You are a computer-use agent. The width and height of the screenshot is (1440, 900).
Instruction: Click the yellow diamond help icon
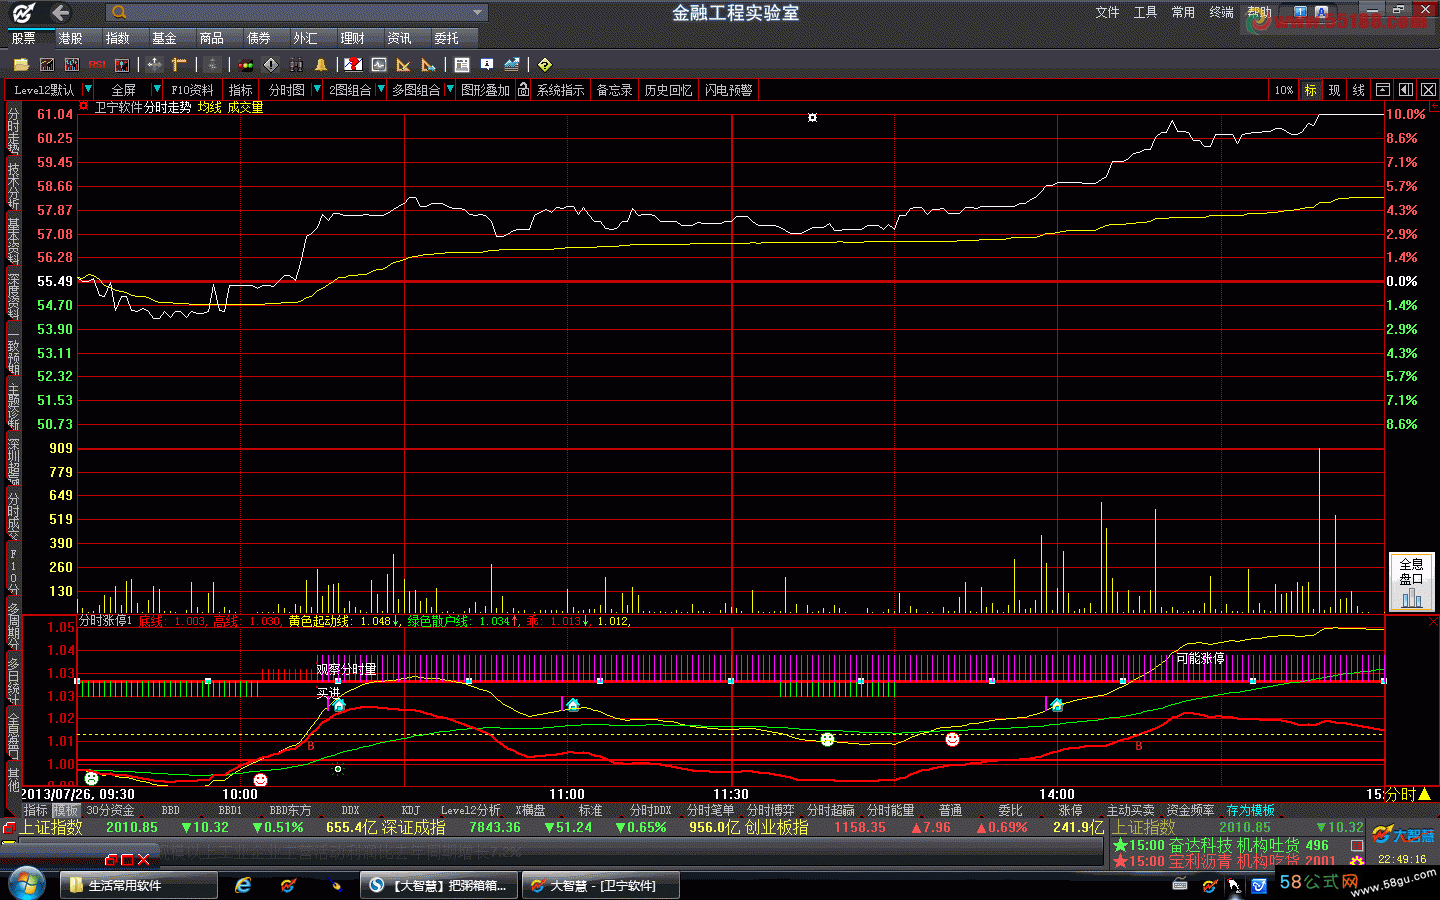click(x=545, y=64)
